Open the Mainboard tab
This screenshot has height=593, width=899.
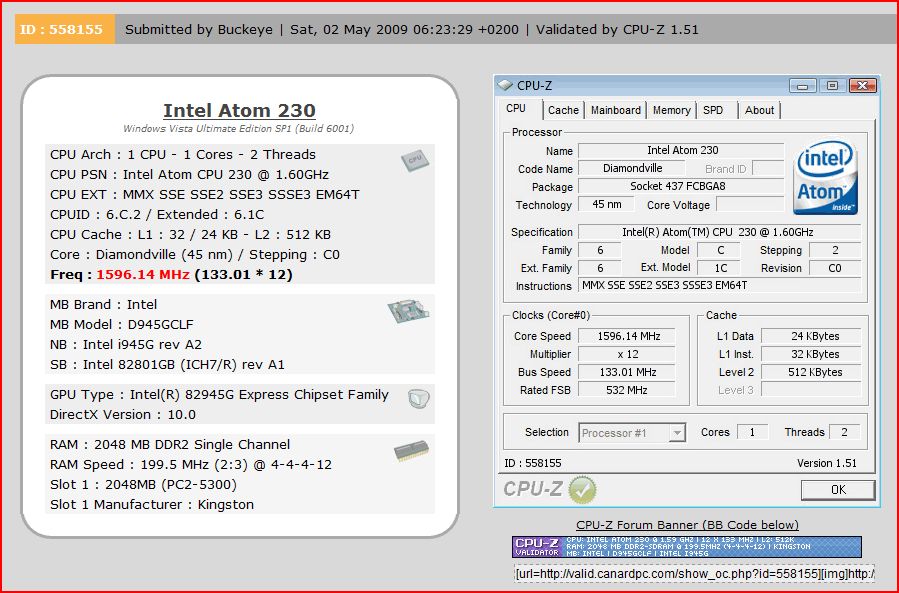pos(616,110)
